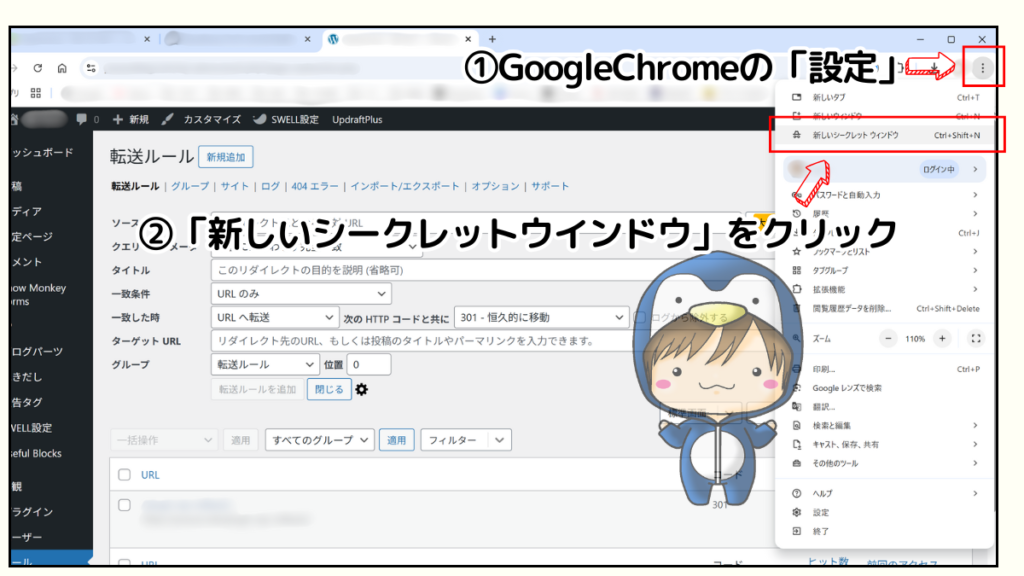The width and height of the screenshot is (1024, 576).
Task: Tick the first redirect row checkbox
Action: pos(124,505)
